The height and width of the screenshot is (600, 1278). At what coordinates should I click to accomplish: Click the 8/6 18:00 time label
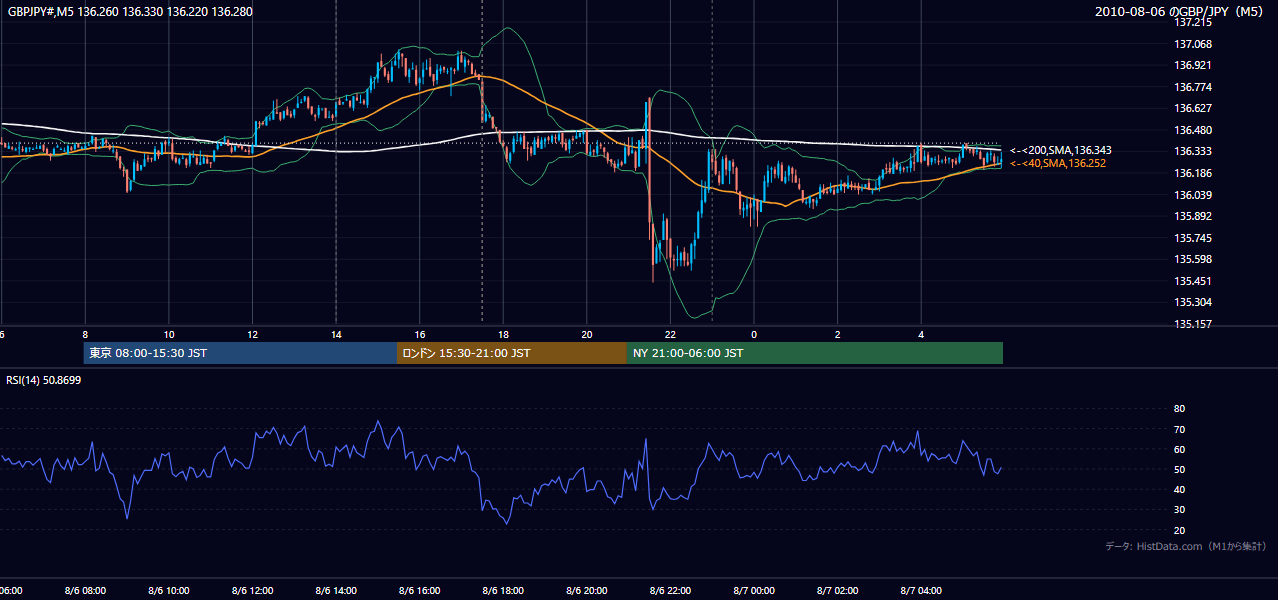(503, 590)
